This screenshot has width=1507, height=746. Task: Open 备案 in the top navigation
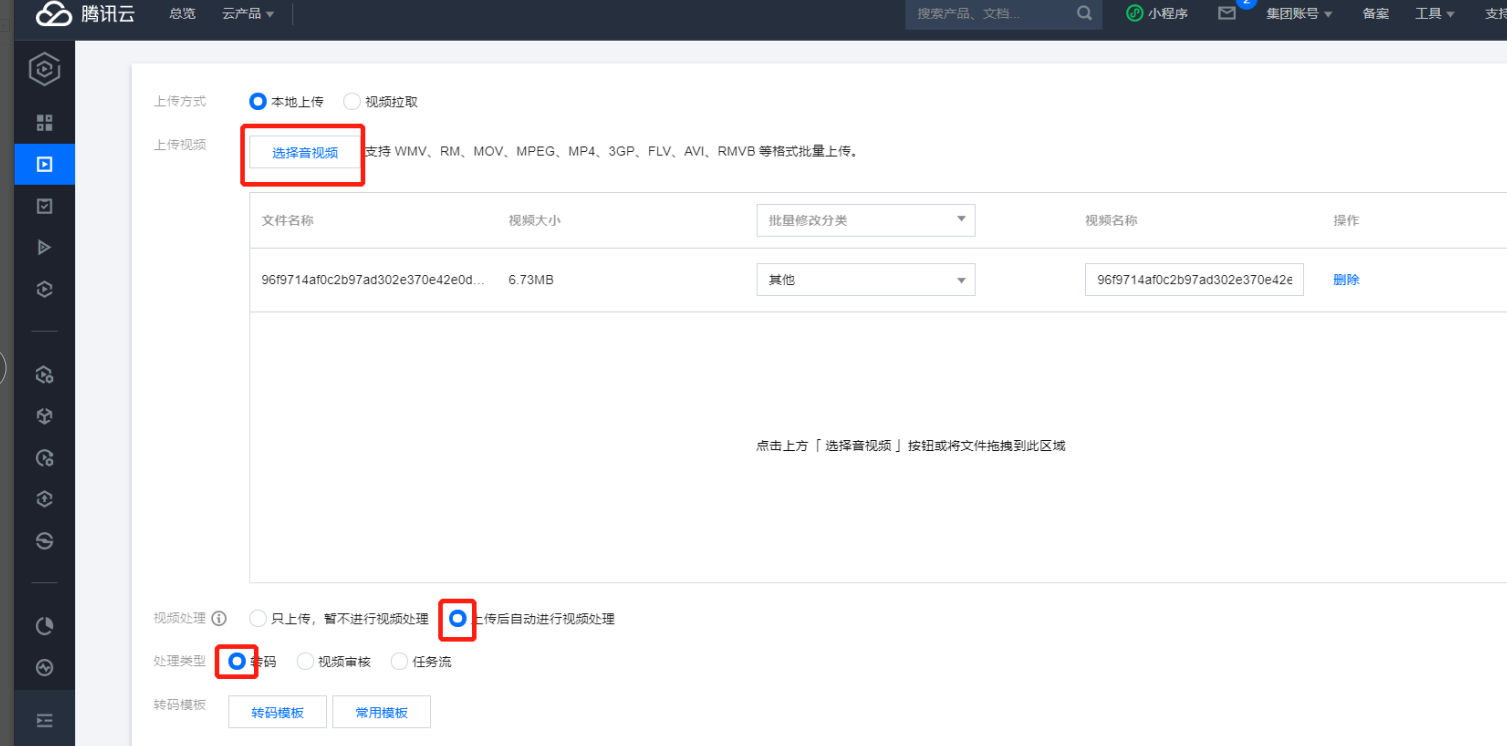[1375, 14]
